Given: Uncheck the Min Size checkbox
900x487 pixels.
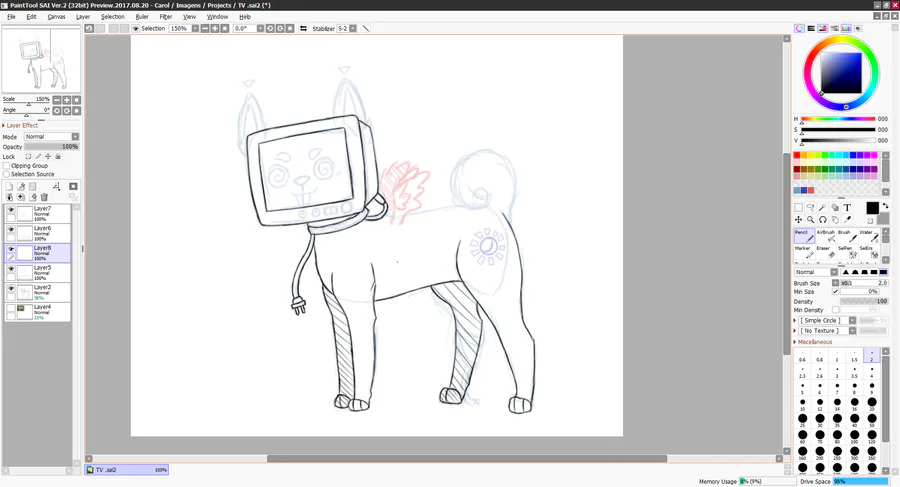Looking at the screenshot, I should coord(835,292).
